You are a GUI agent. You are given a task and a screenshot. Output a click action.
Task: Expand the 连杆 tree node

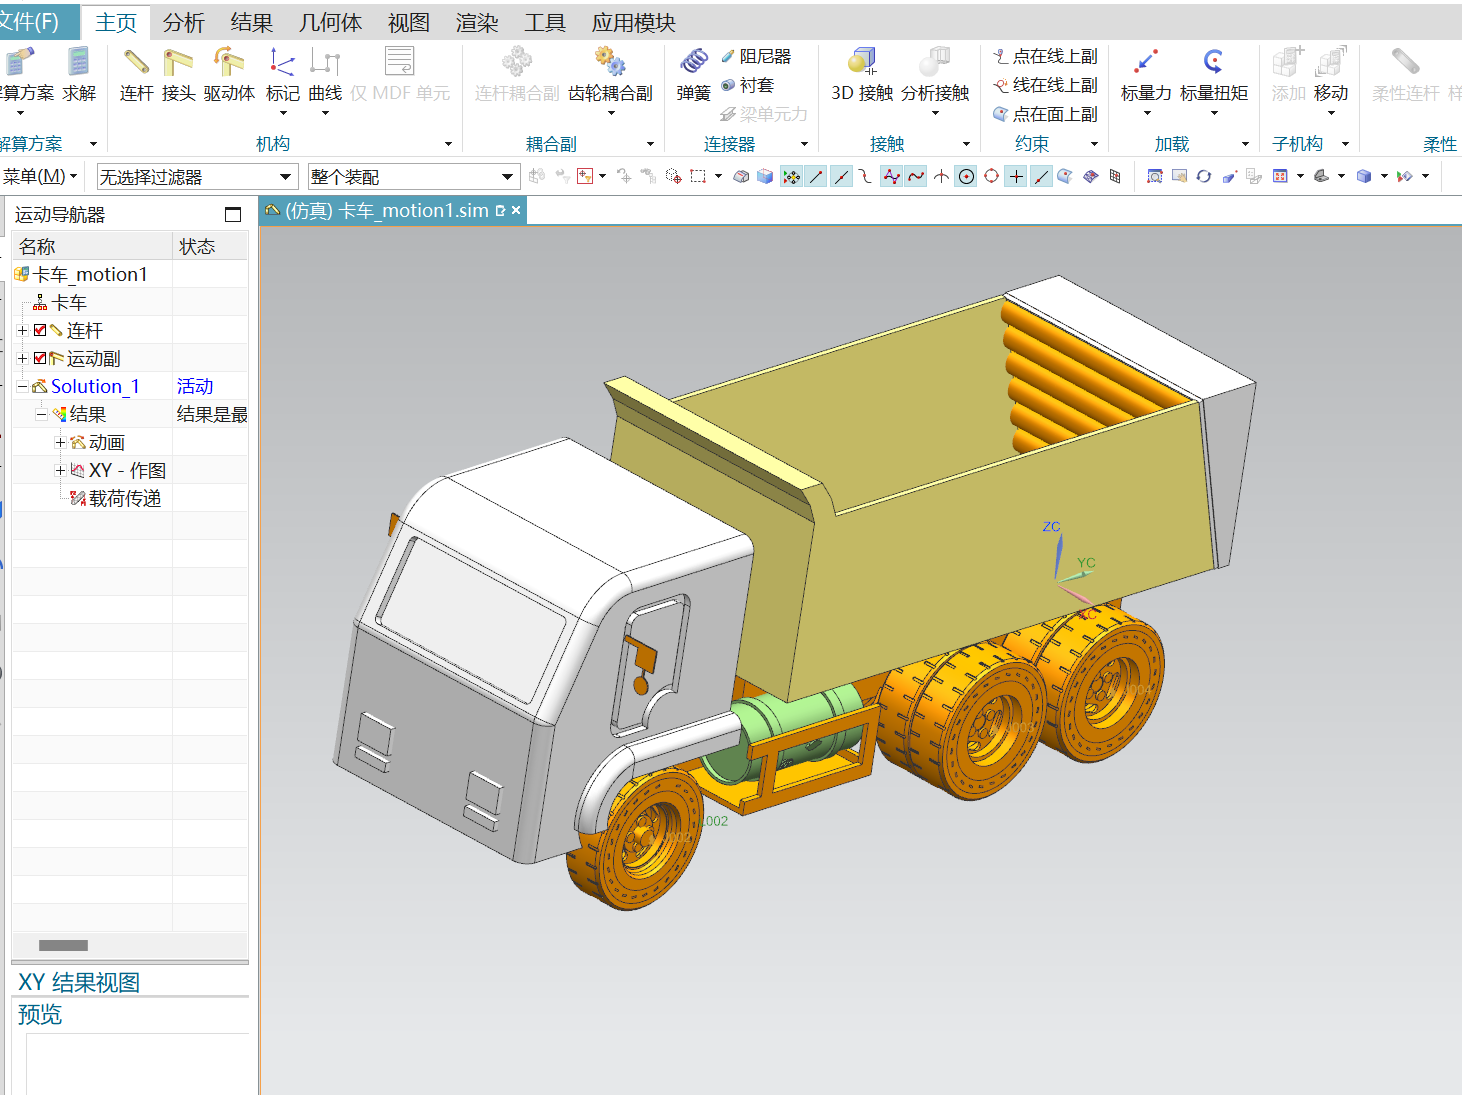click(22, 330)
